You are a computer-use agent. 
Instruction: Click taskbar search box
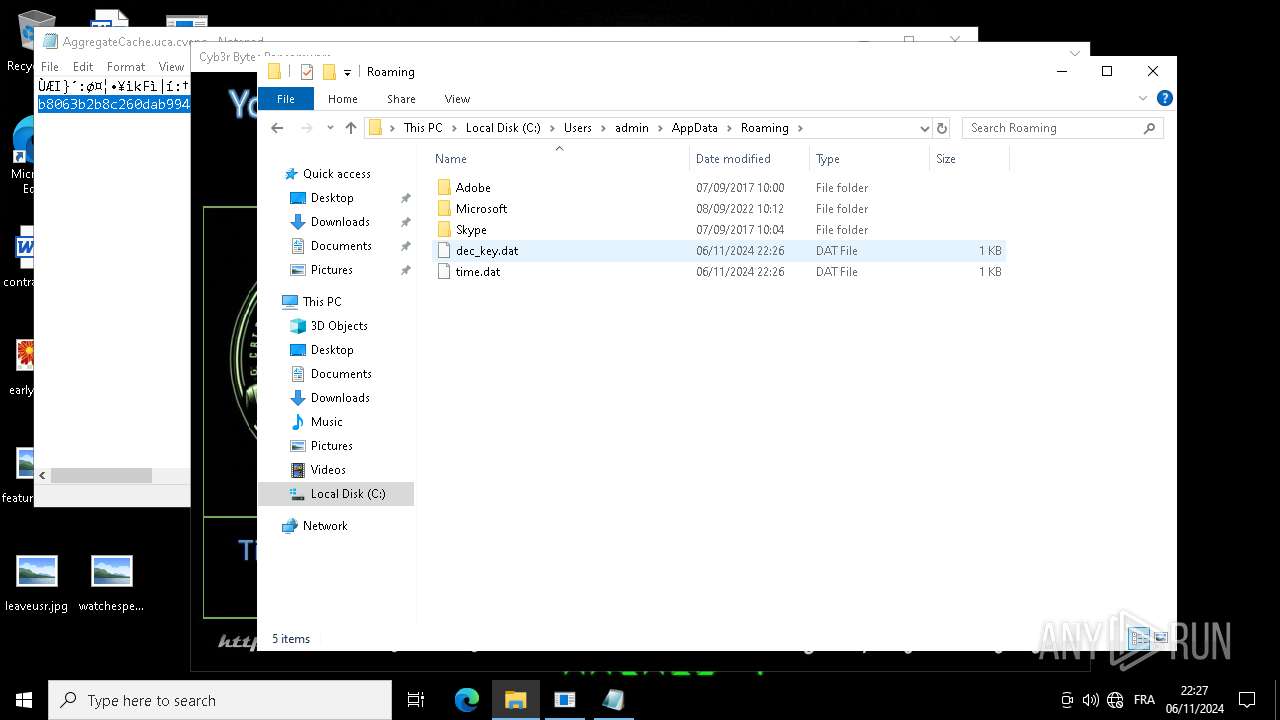click(x=220, y=700)
